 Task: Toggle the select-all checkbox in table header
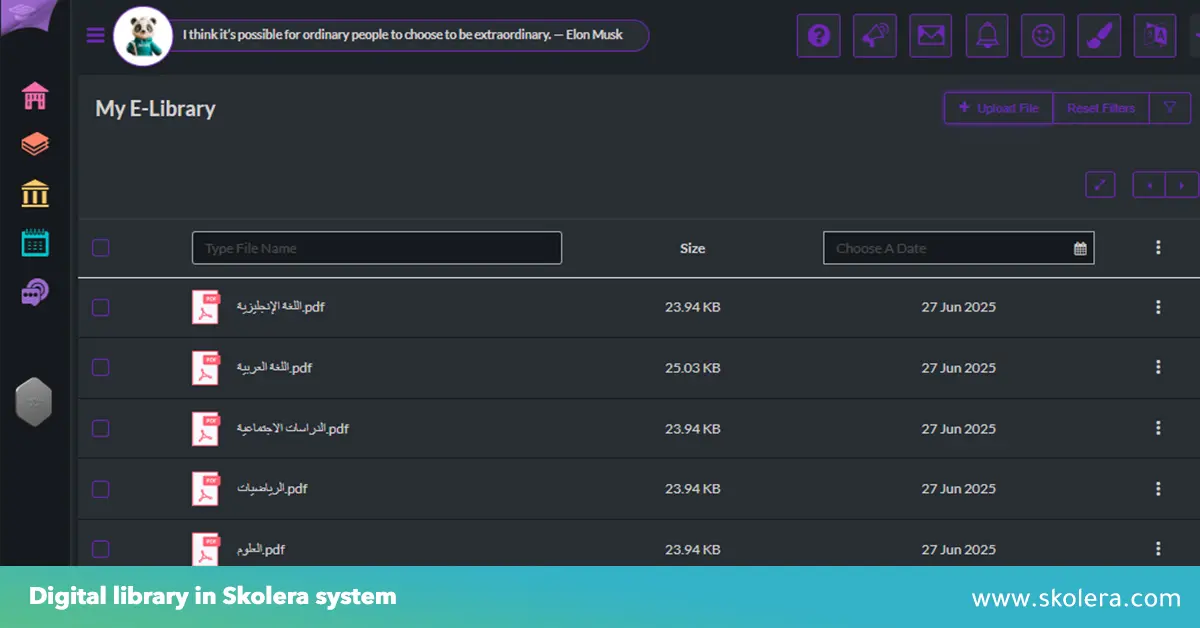(100, 247)
